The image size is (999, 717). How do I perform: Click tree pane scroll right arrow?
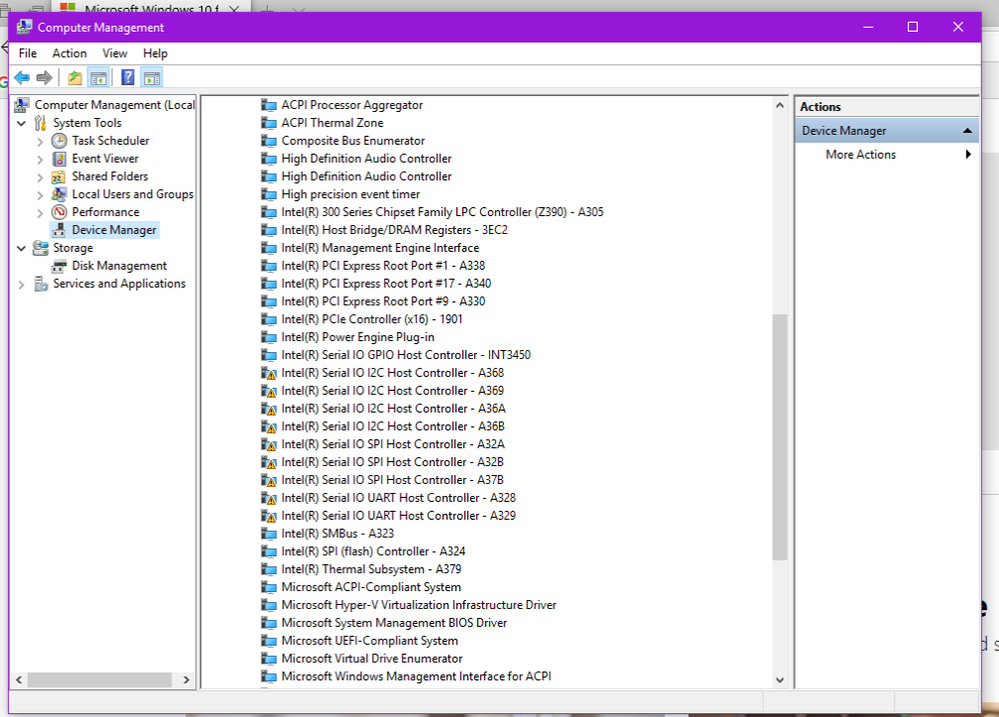pyautogui.click(x=186, y=680)
